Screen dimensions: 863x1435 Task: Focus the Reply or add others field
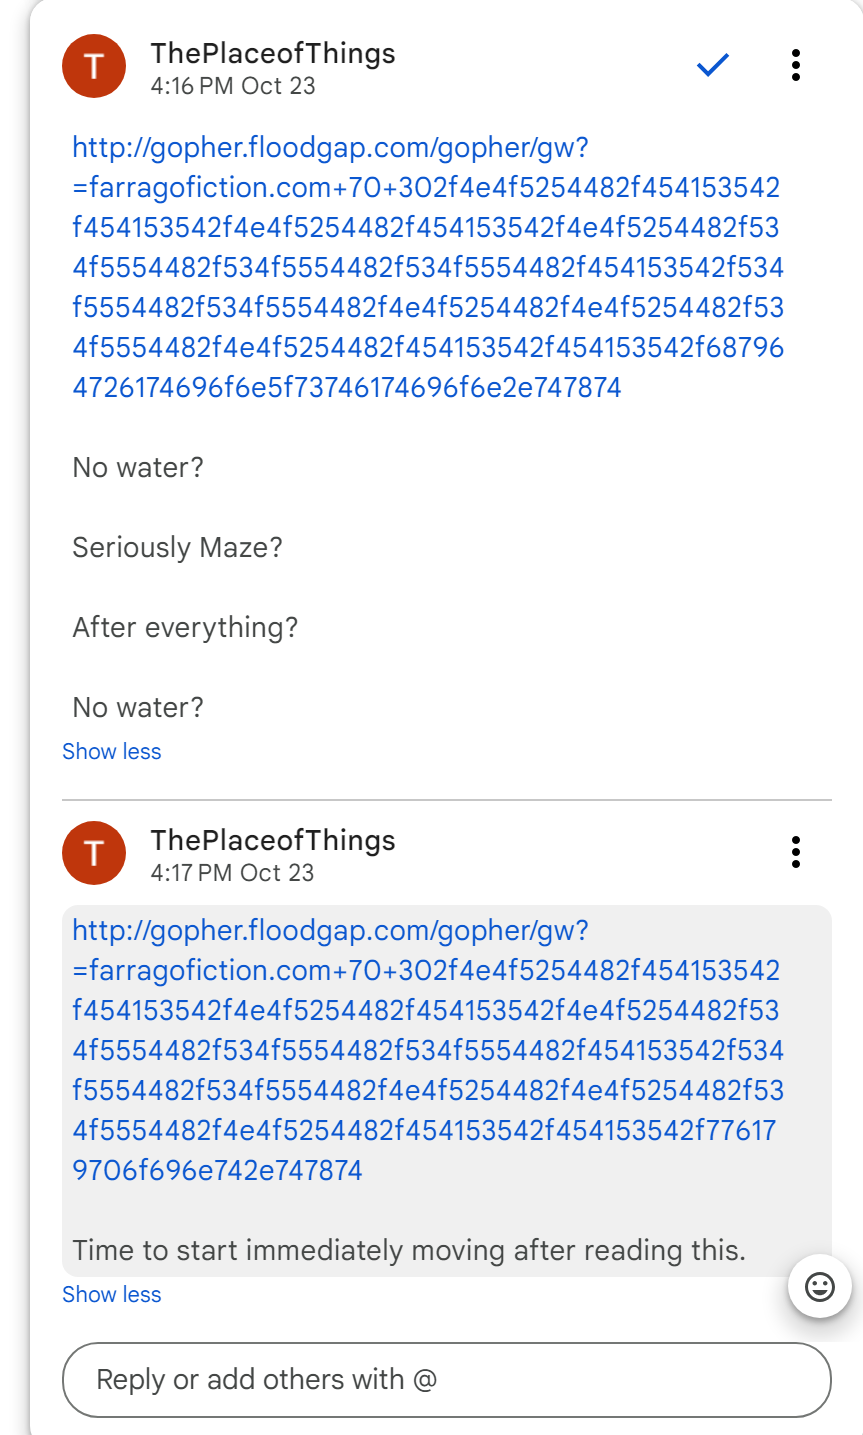tap(446, 1380)
